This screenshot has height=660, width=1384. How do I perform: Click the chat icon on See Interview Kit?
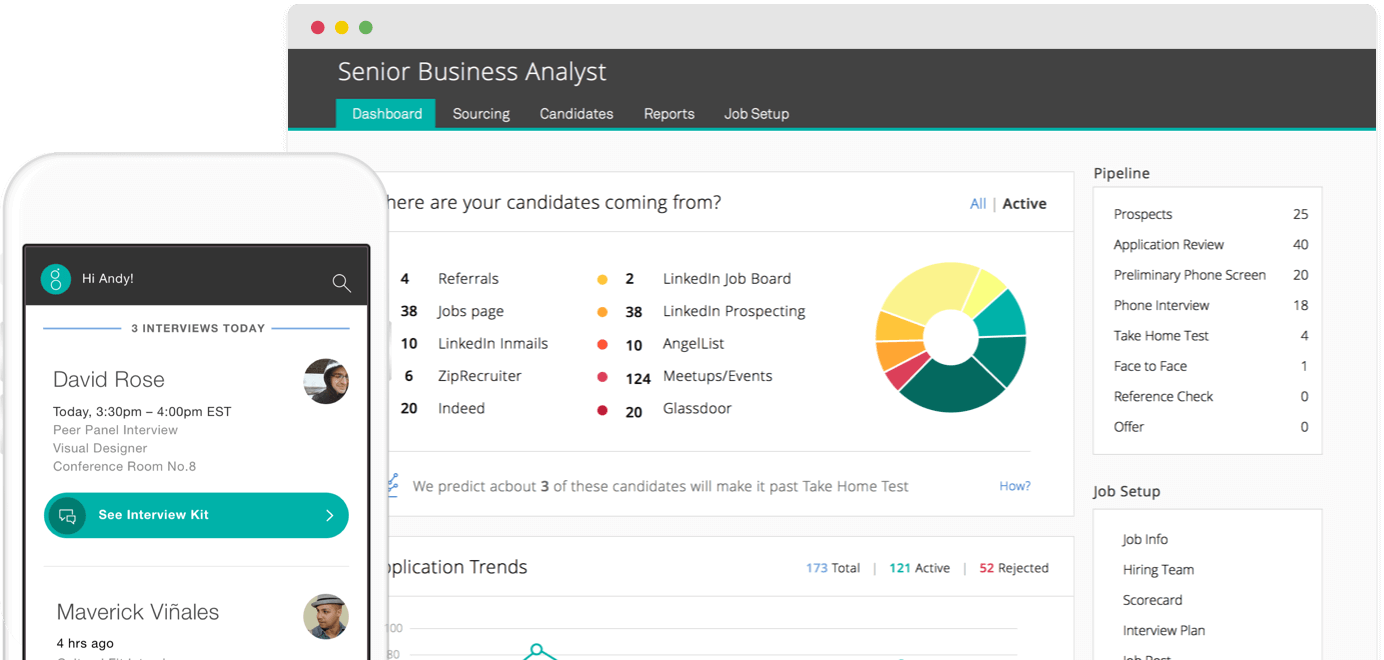pos(68,516)
